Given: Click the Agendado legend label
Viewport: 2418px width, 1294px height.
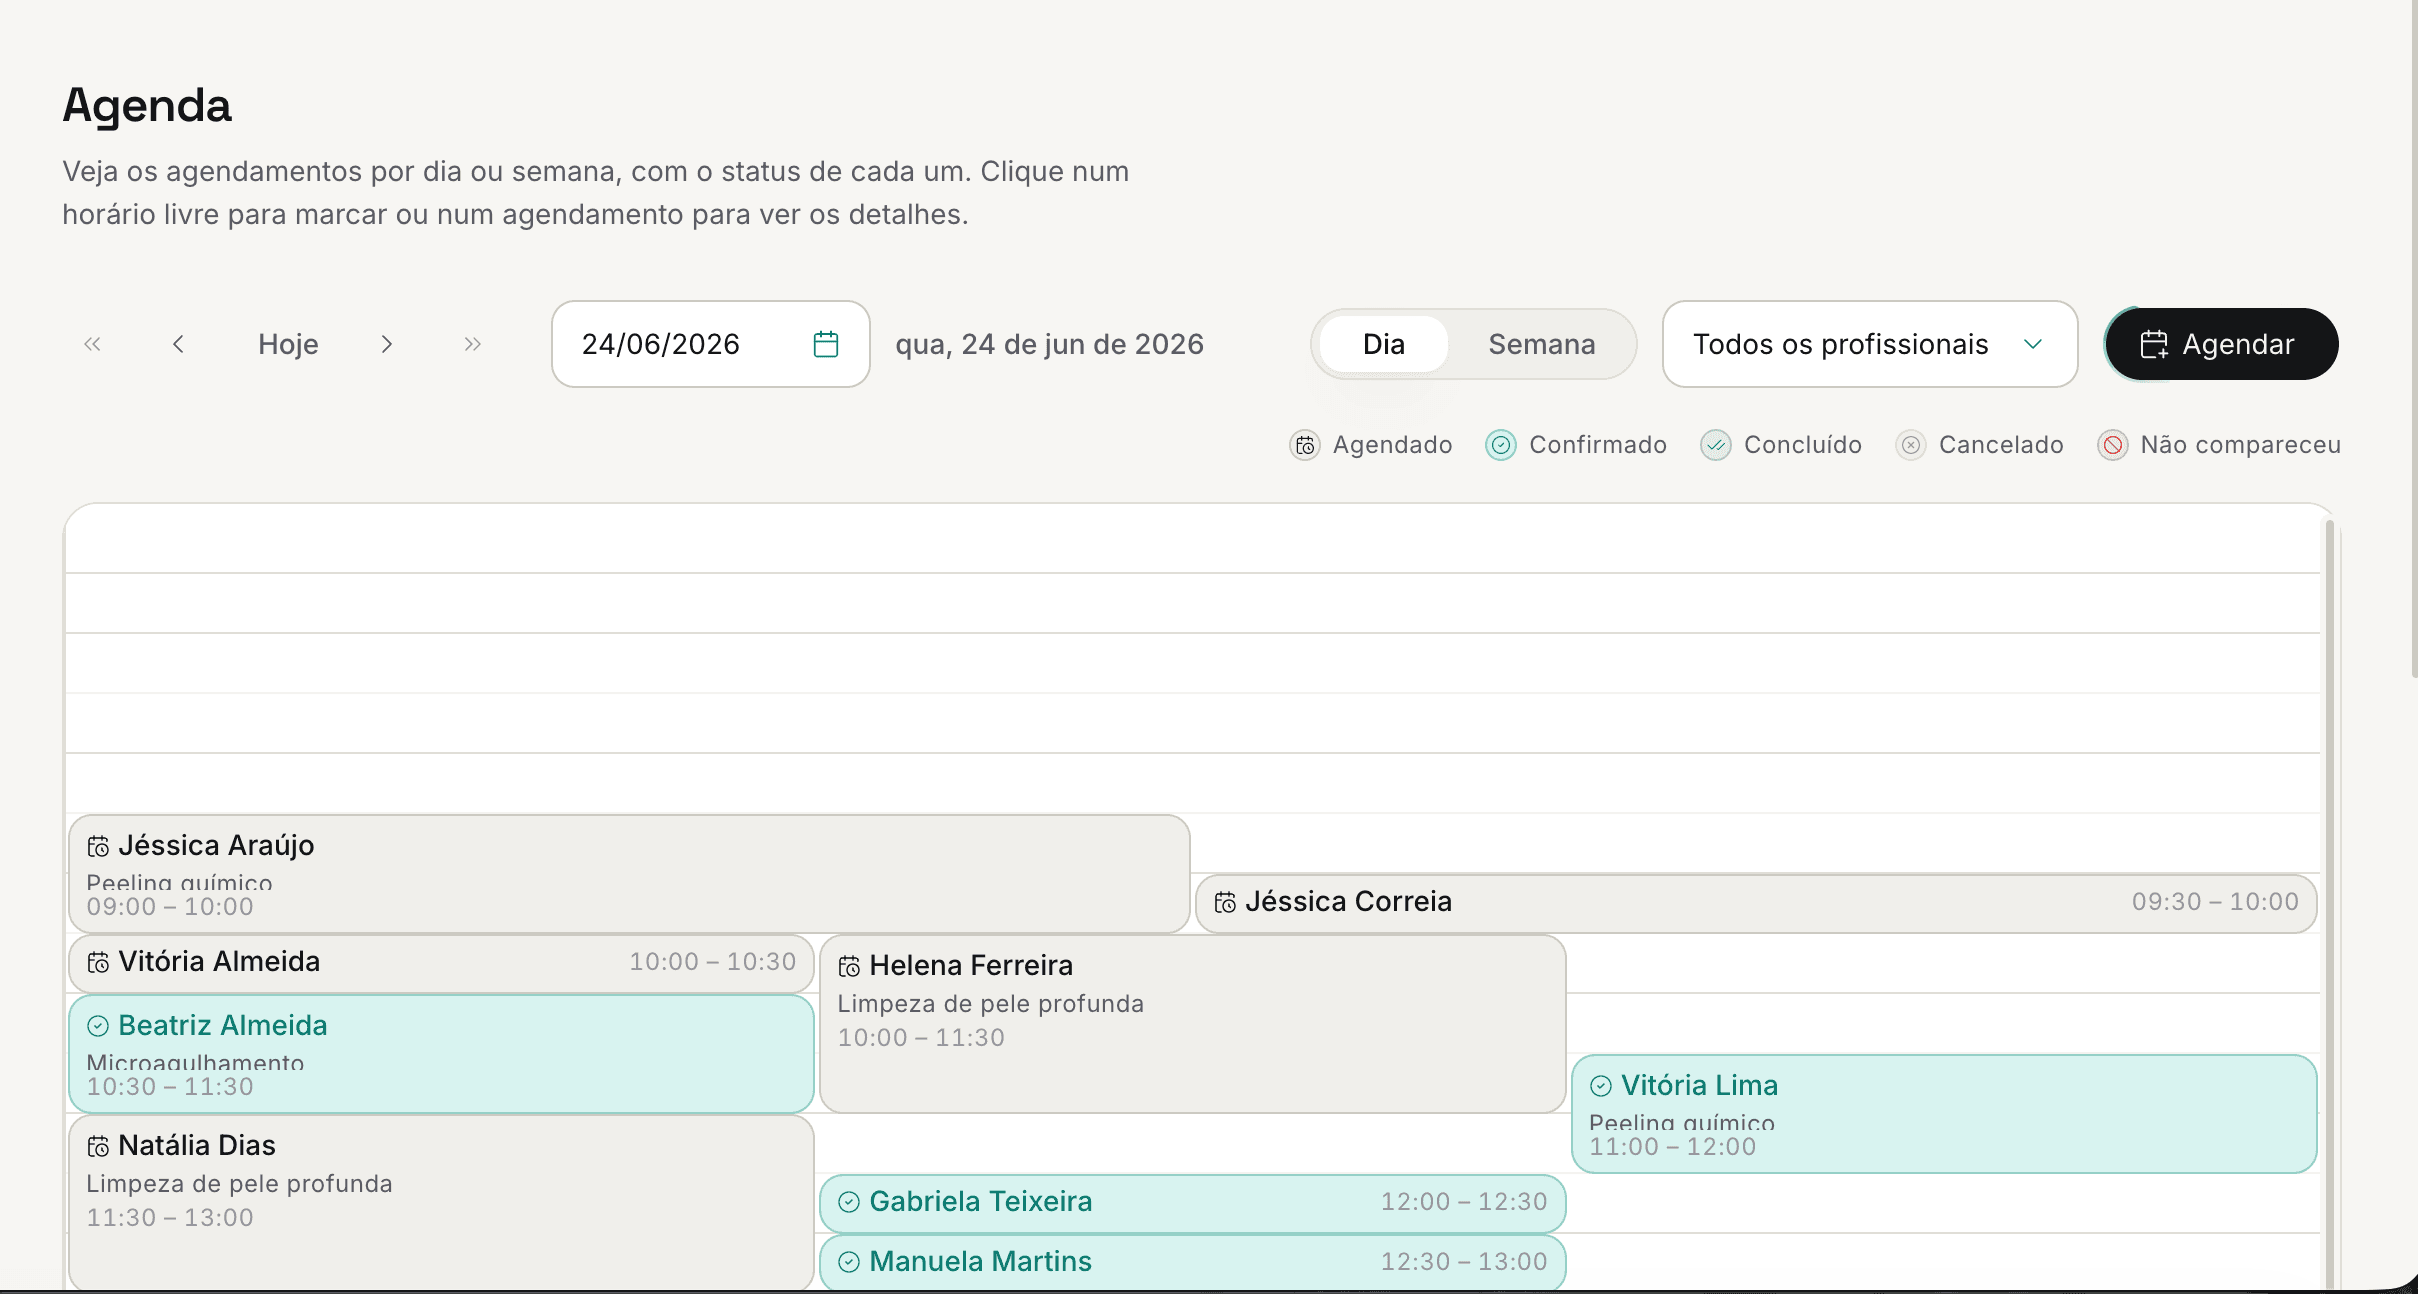Looking at the screenshot, I should (1393, 445).
